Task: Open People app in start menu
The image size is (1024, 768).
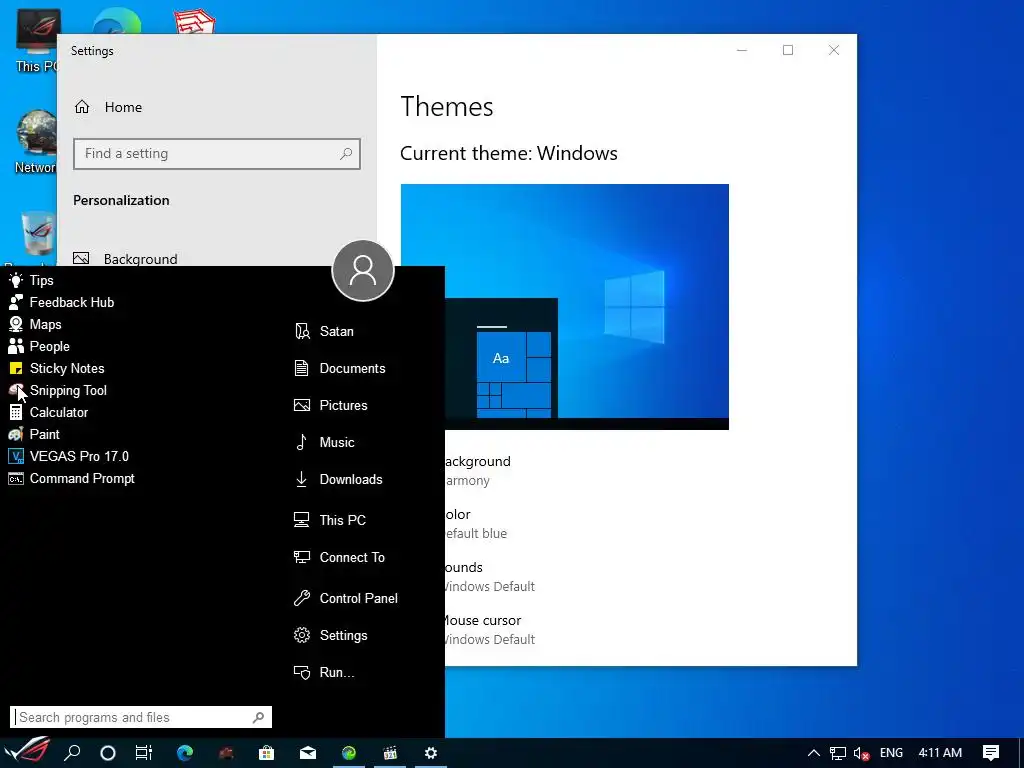Action: click(39, 347)
